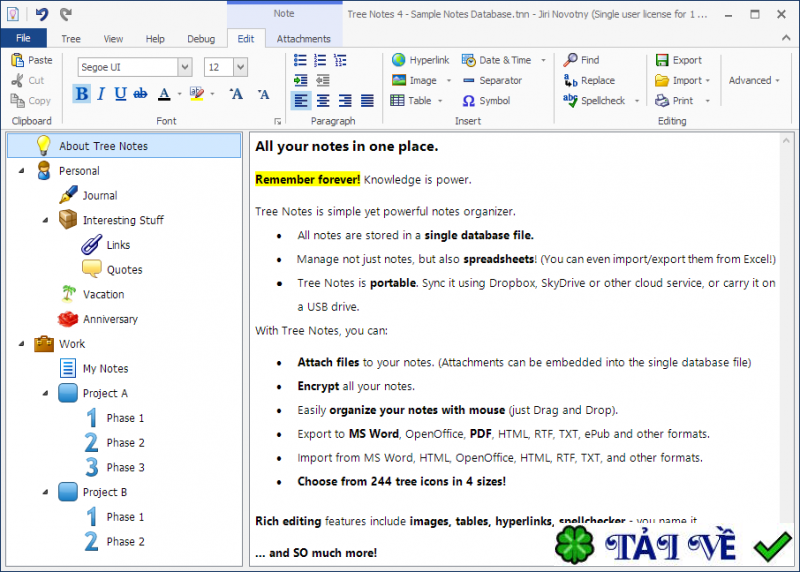The height and width of the screenshot is (572, 800).
Task: Open the font name dropdown
Action: (x=184, y=67)
